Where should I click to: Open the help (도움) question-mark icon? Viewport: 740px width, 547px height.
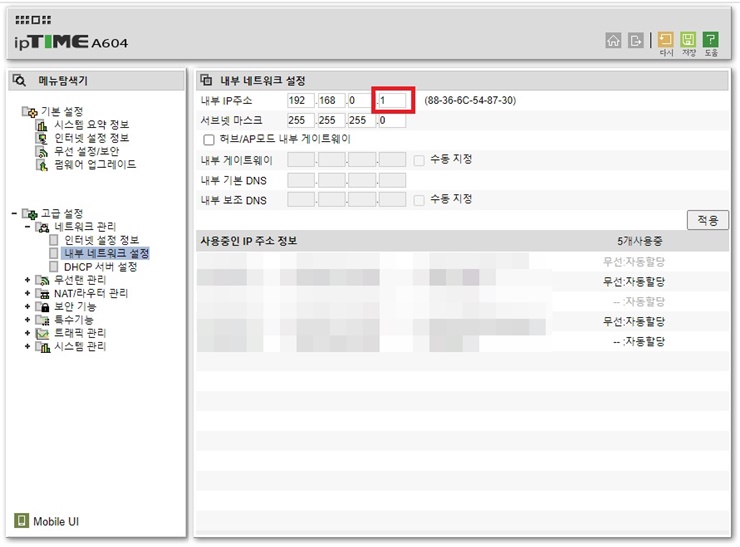click(710, 39)
